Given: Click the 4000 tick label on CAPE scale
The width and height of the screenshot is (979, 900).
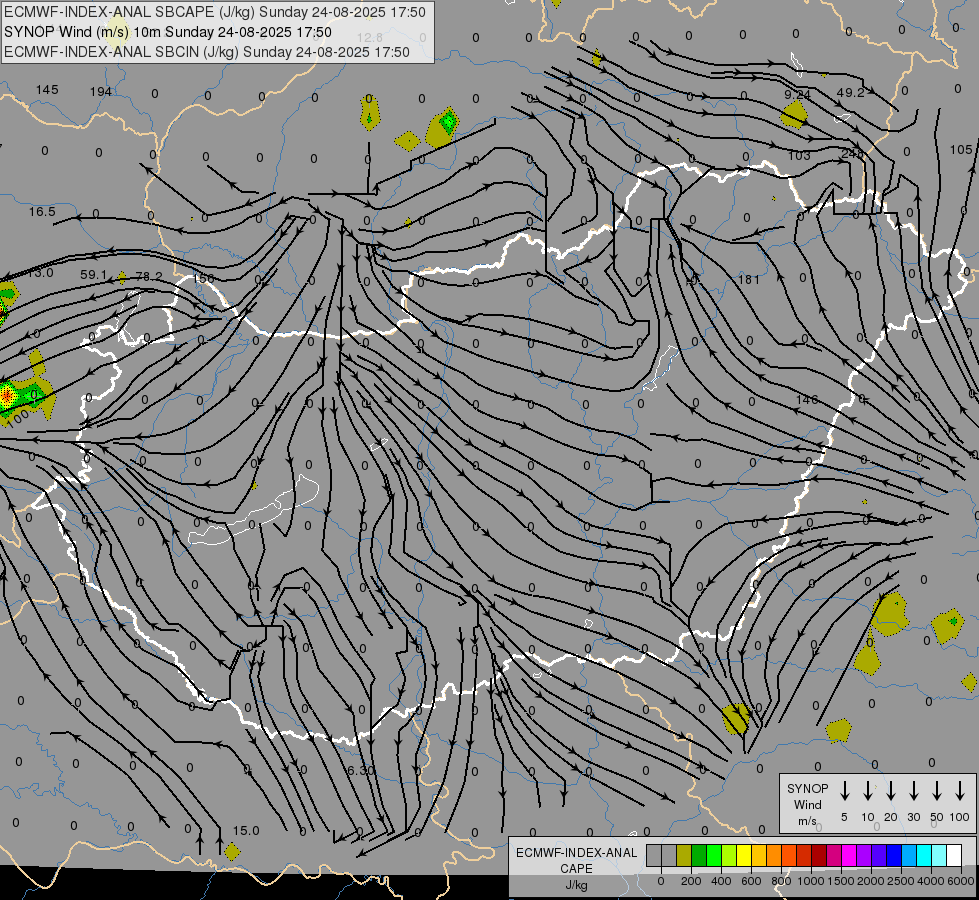Looking at the screenshot, I should pos(930,881).
